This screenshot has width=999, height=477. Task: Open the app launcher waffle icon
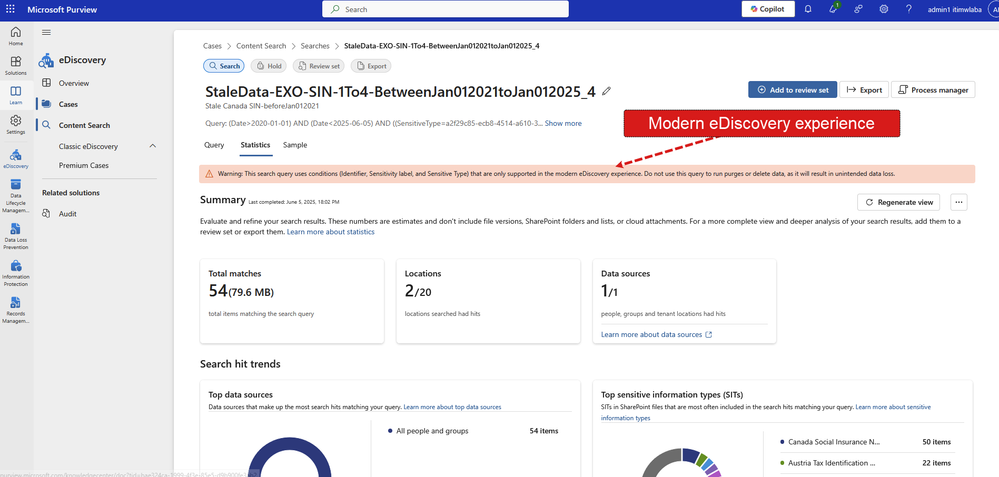10,9
